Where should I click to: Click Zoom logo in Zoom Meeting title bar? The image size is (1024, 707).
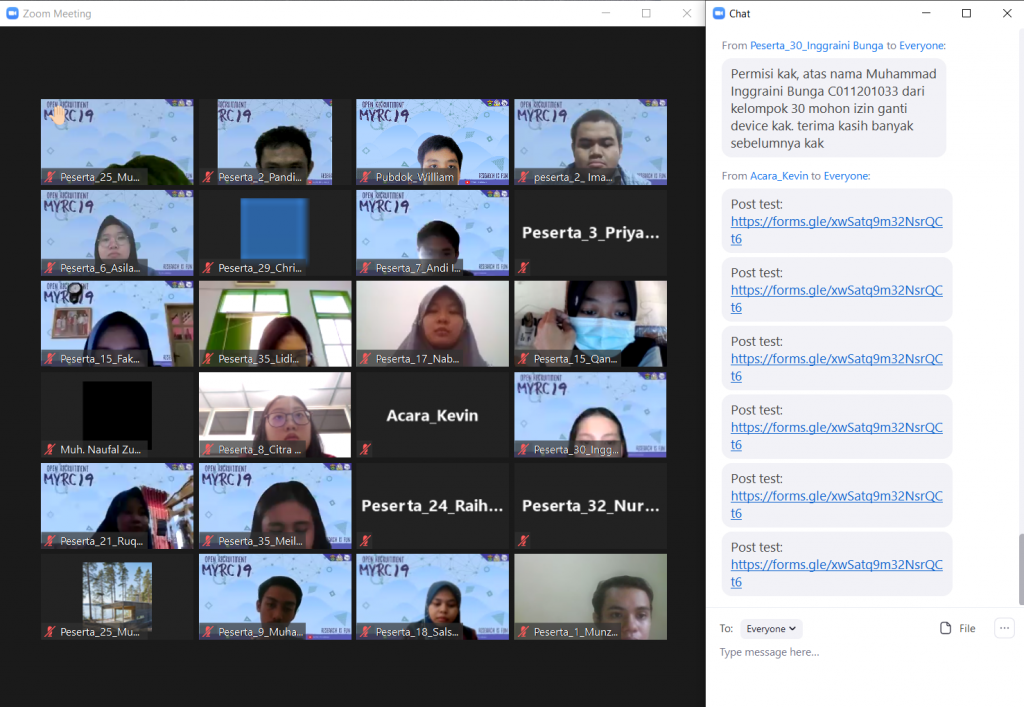[x=12, y=13]
